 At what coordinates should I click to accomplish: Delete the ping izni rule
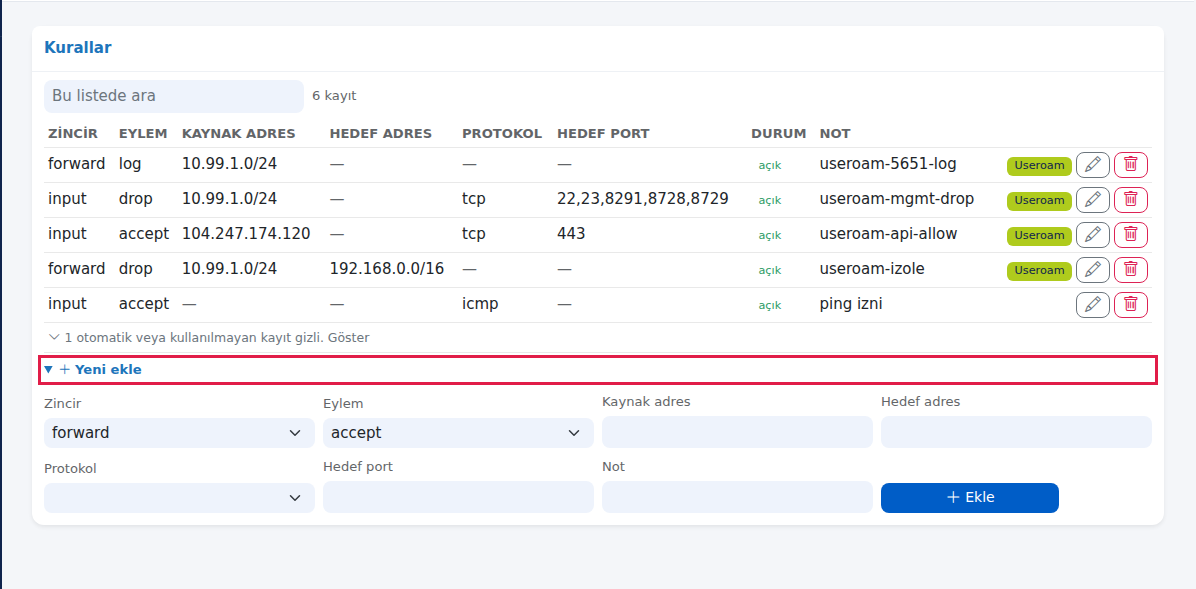[1130, 305]
